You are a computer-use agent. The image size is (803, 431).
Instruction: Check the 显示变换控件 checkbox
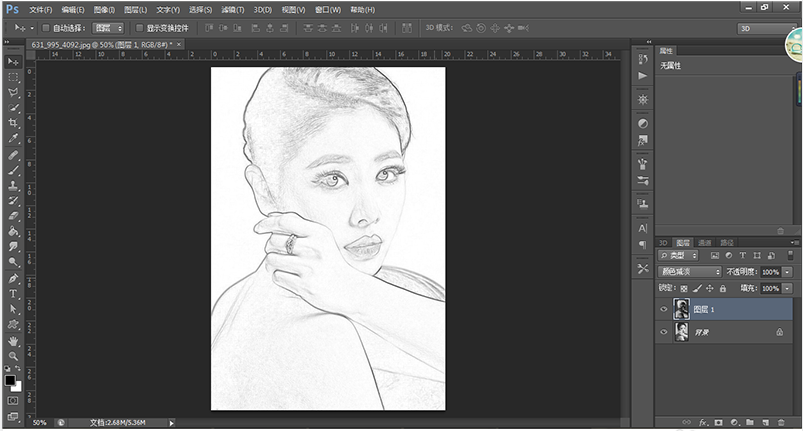pyautogui.click(x=138, y=28)
